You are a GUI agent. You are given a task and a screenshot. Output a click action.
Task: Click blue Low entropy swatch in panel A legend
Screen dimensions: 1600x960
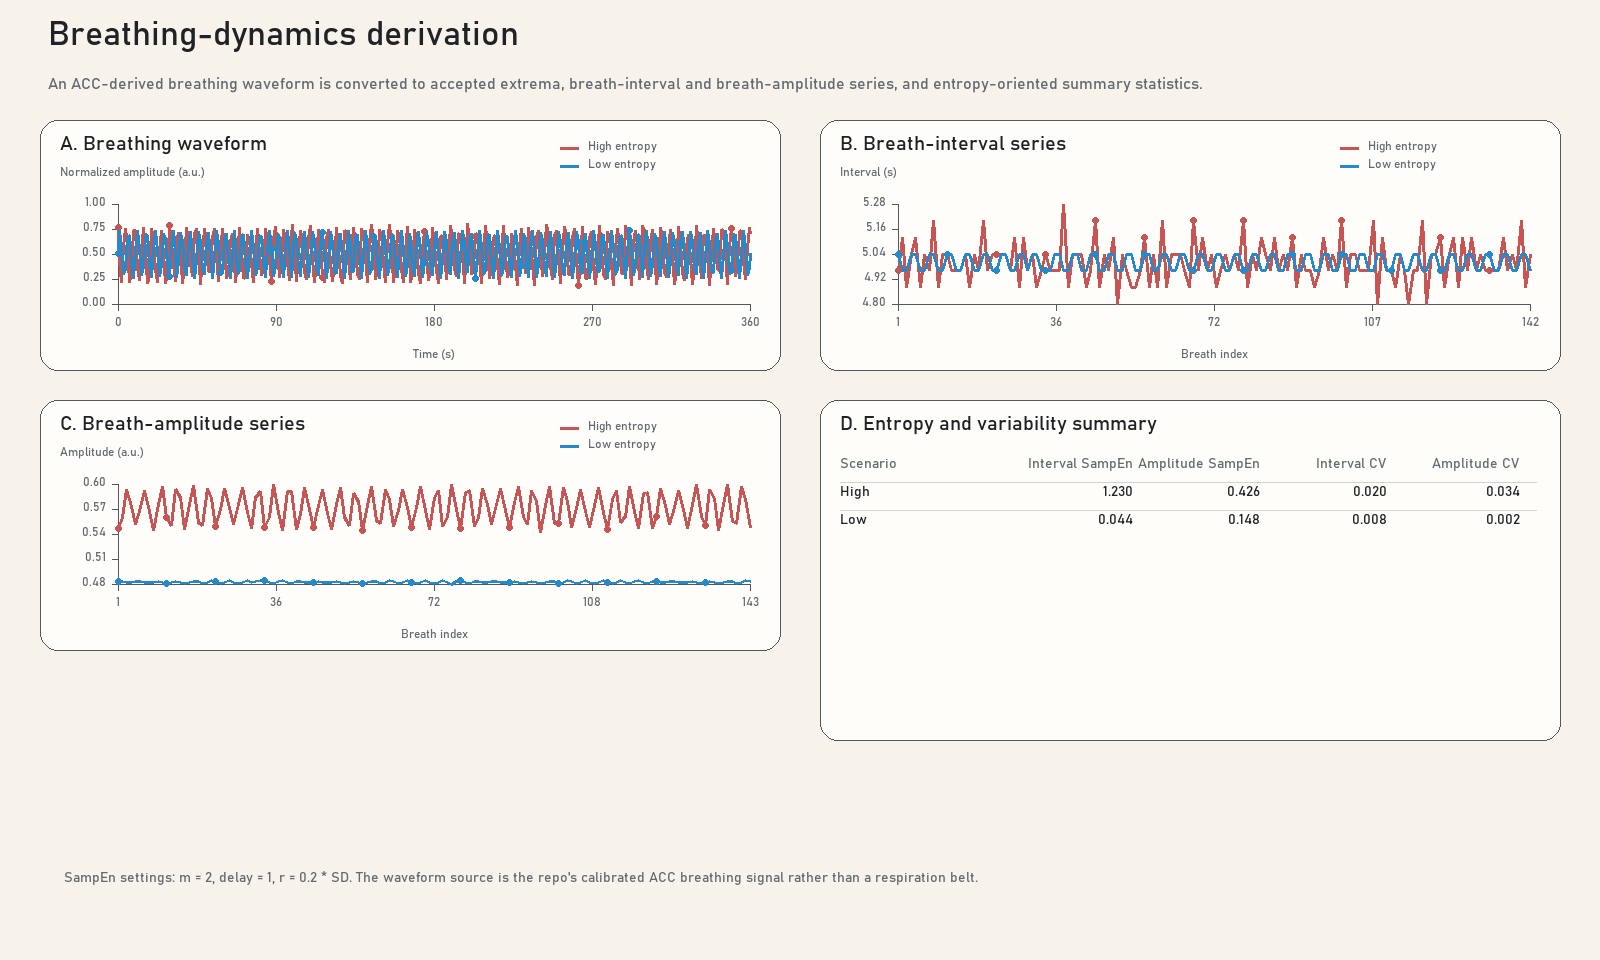tap(569, 165)
